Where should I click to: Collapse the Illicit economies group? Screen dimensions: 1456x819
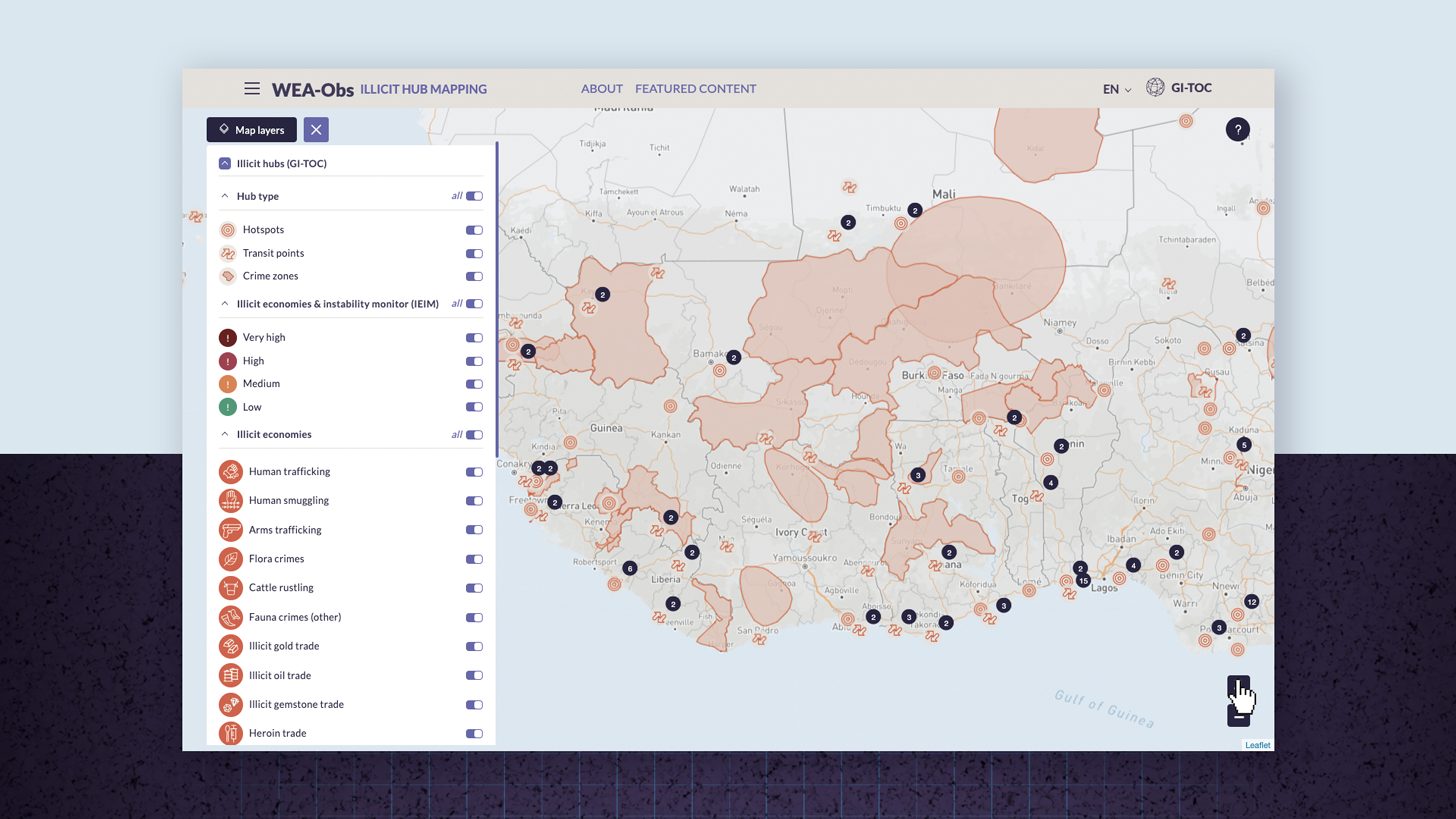click(x=225, y=434)
